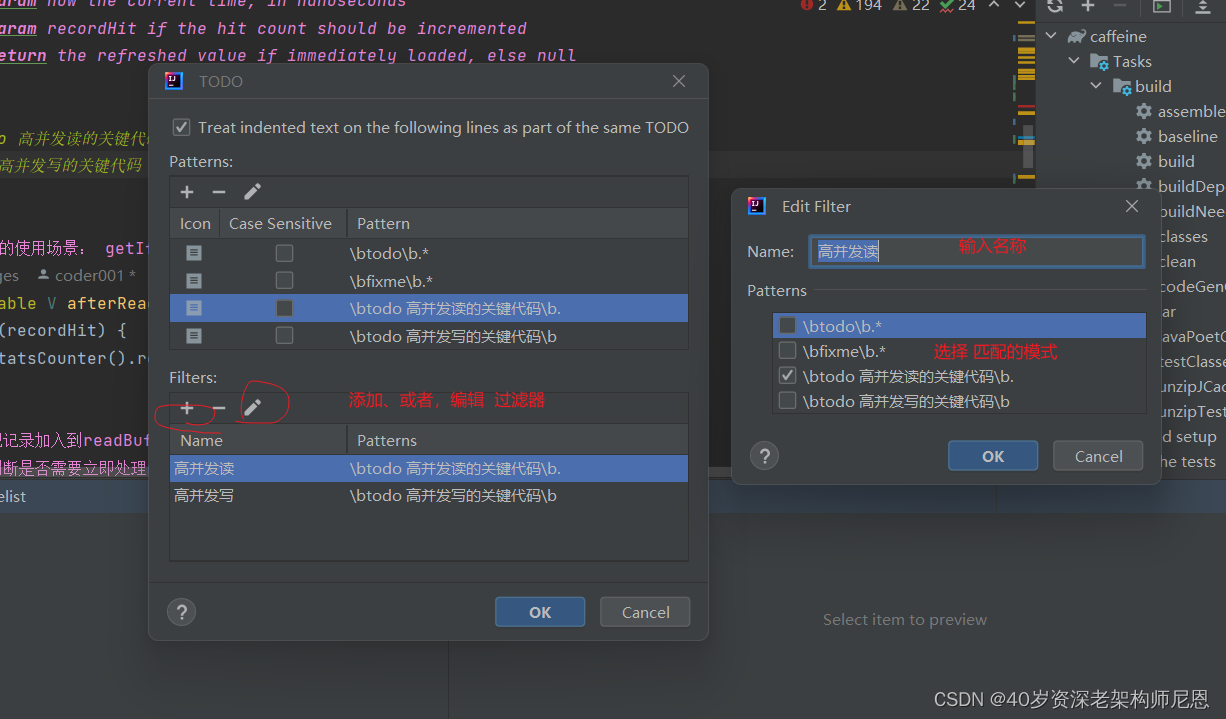The height and width of the screenshot is (719, 1226).
Task: Uncheck 高并发读的关键代码 pattern in Edit Filter
Action: tap(787, 376)
